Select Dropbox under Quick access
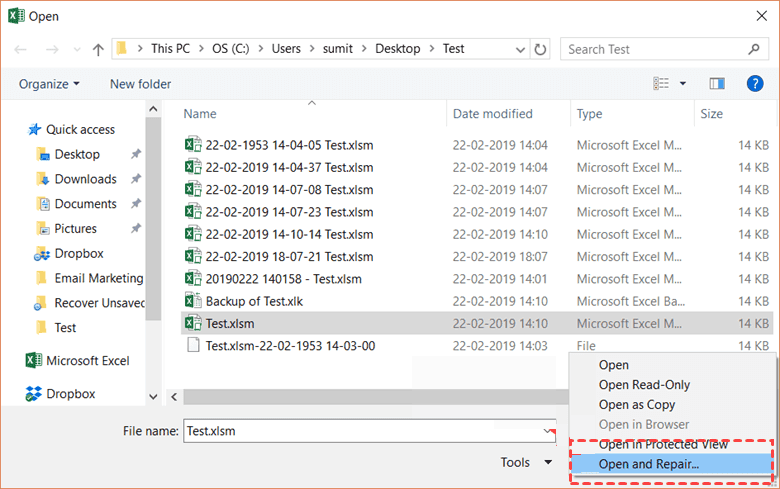 point(79,254)
